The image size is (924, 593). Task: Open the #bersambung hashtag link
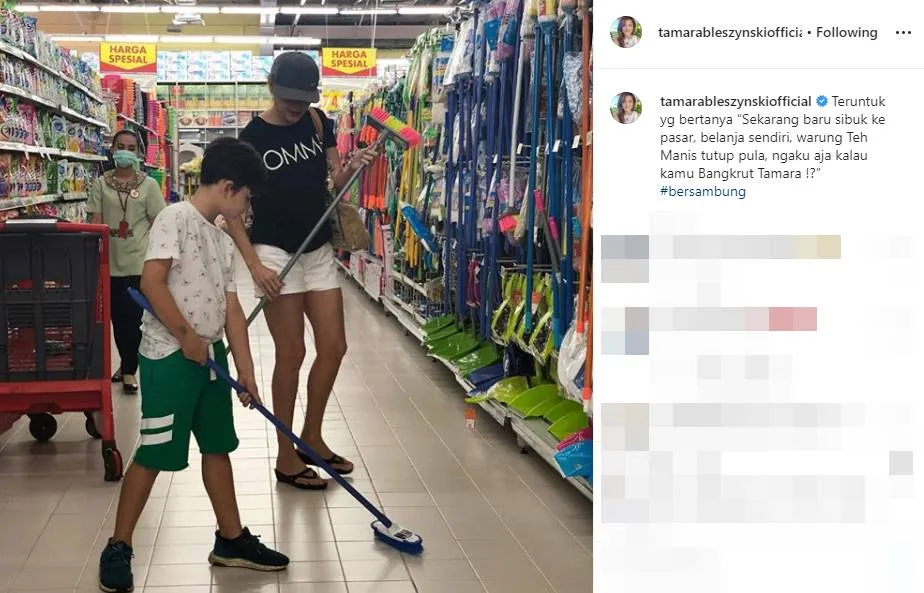point(702,192)
